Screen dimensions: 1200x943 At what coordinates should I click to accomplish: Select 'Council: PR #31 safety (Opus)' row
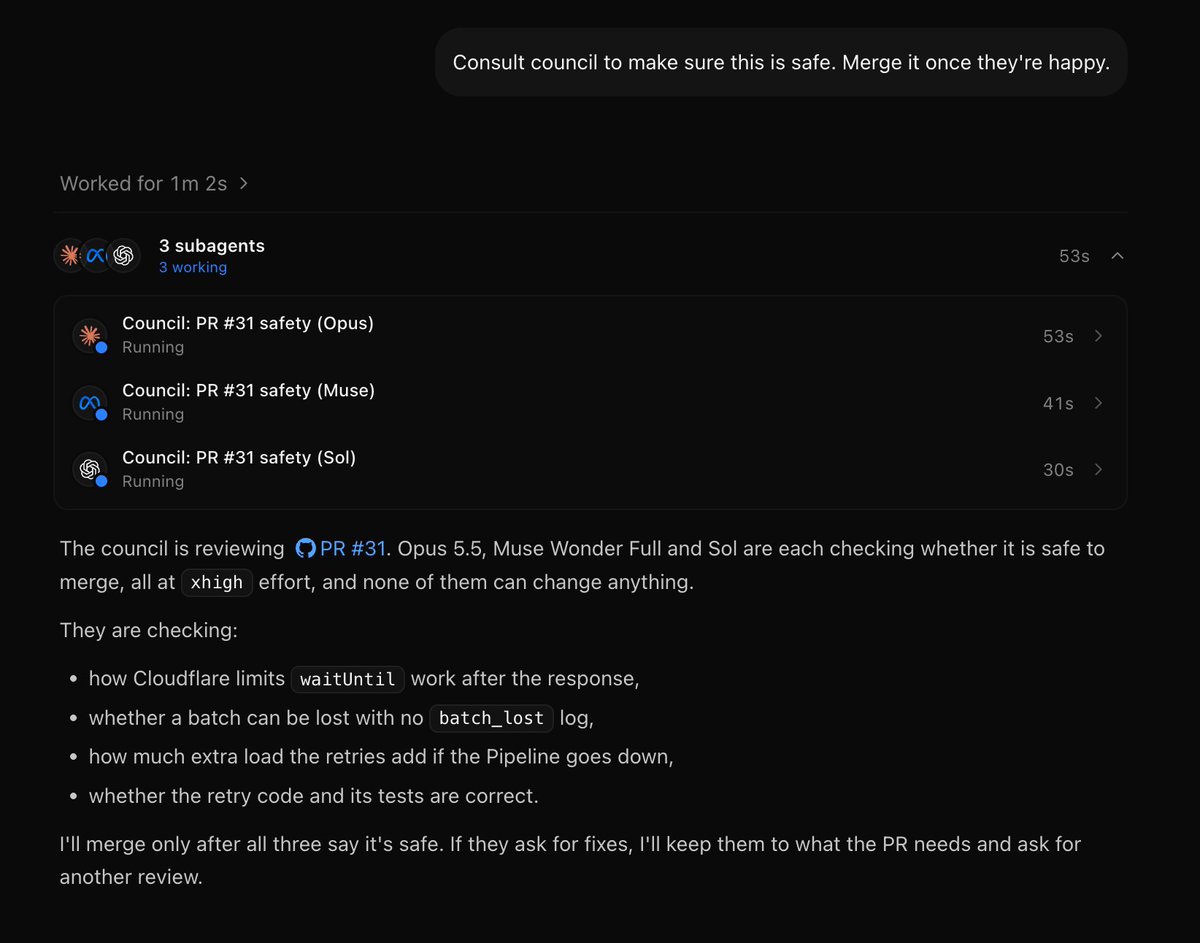[x=590, y=336]
